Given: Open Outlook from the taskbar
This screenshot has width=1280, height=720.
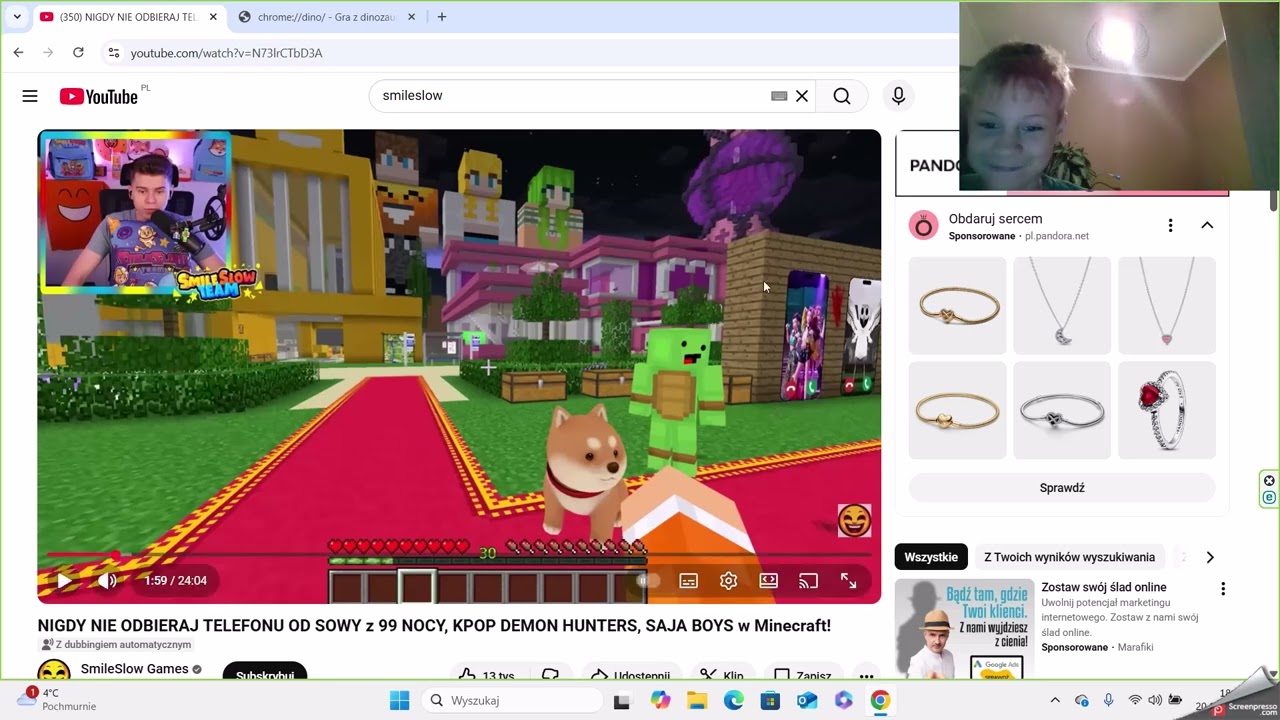Looking at the screenshot, I should pos(807,700).
